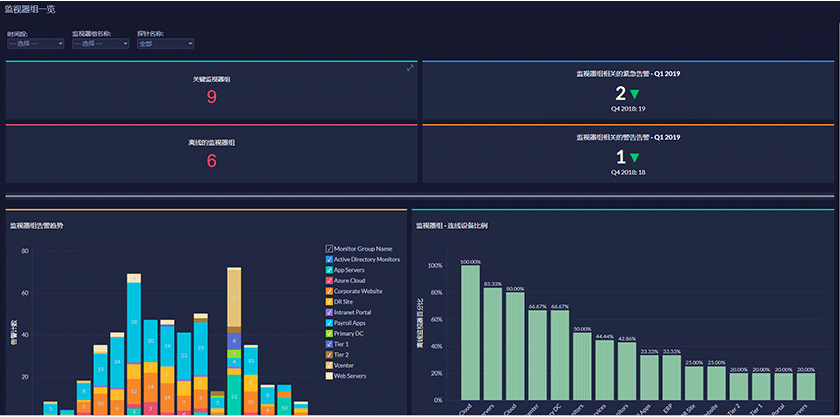Select the 42.86% bar
The width and height of the screenshot is (840, 417).
(627, 371)
